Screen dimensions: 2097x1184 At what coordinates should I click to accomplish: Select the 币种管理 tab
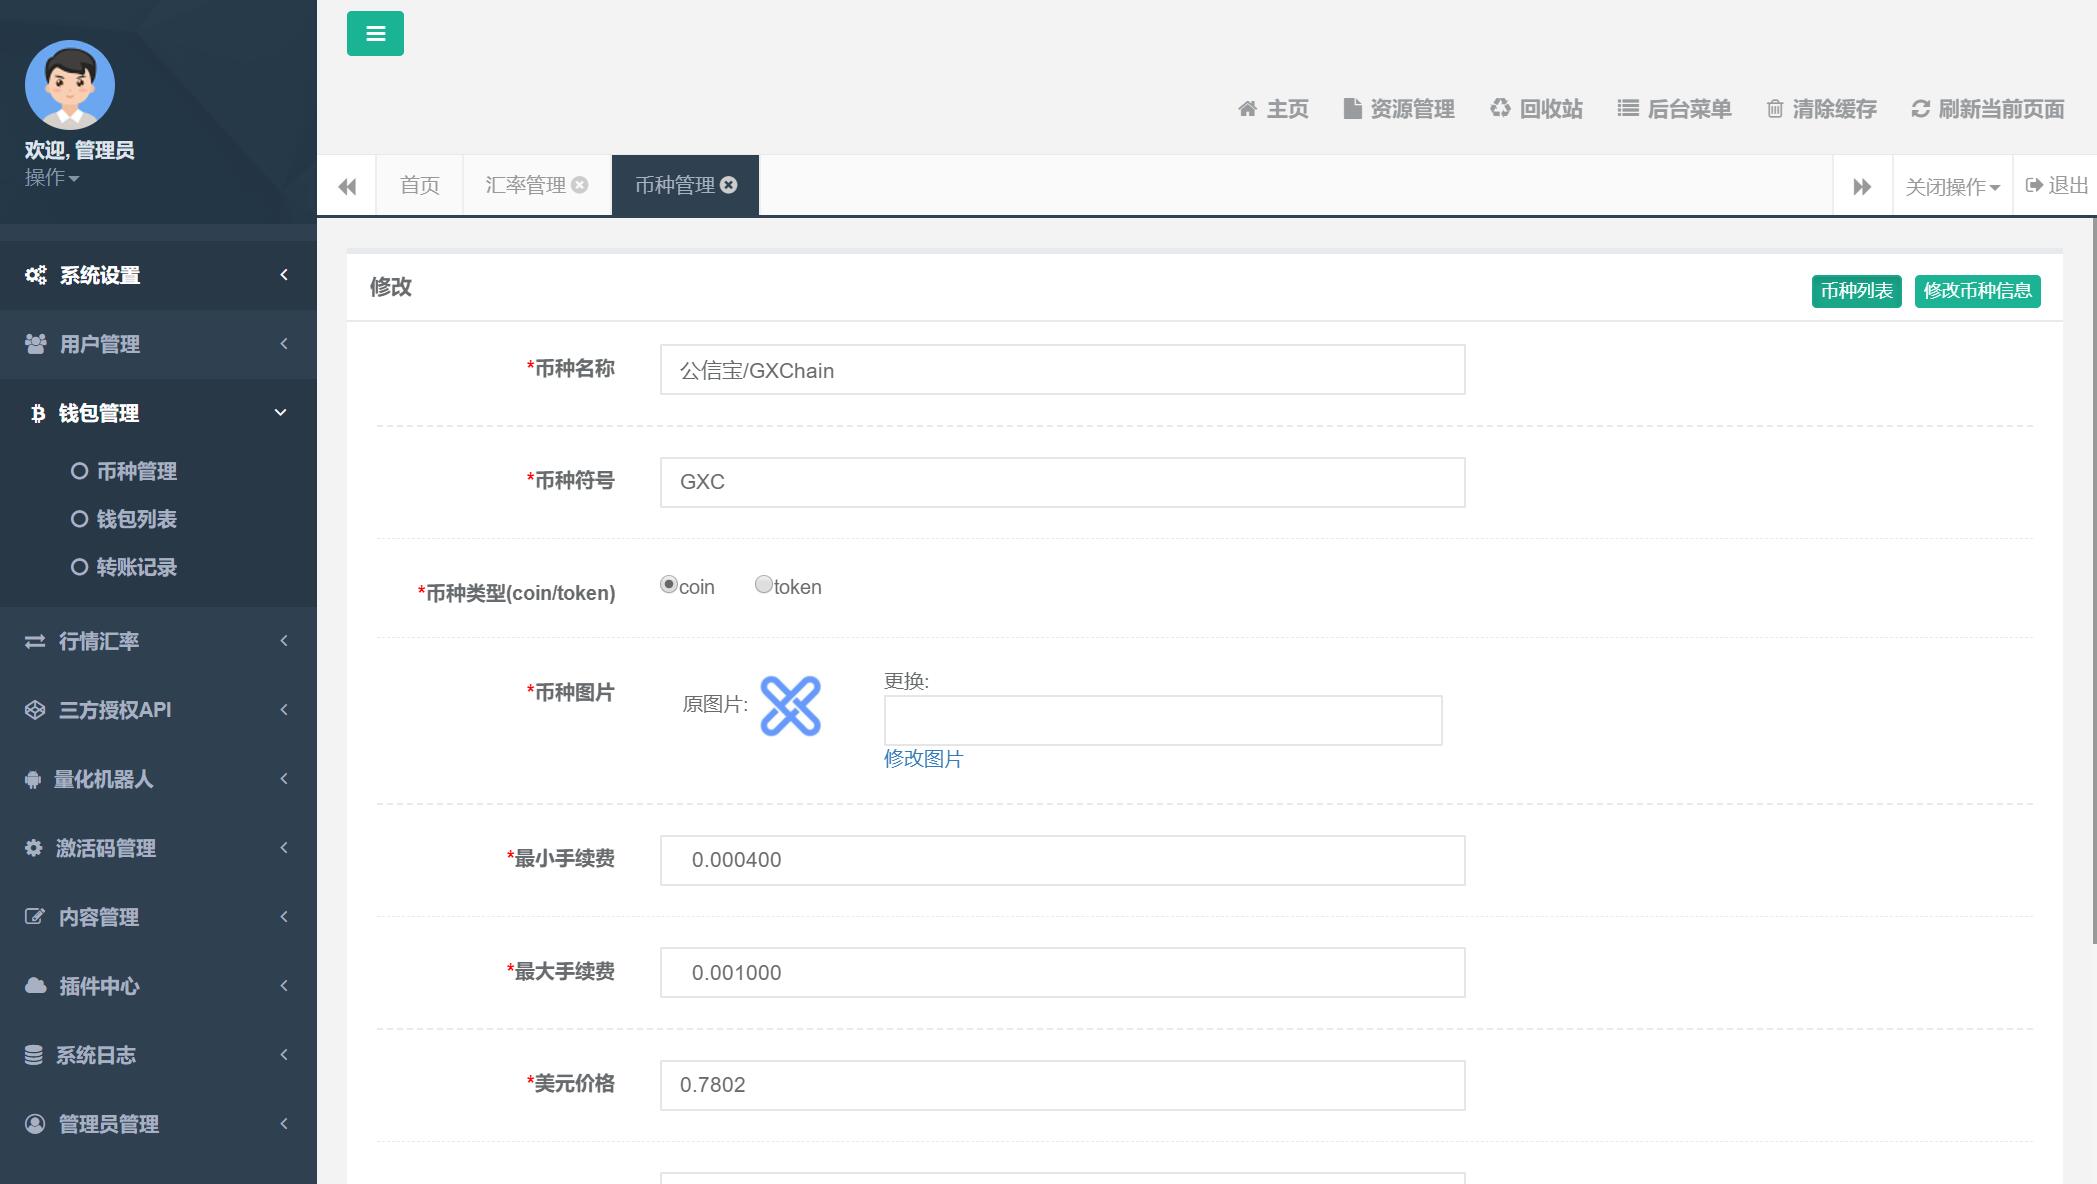click(x=675, y=185)
